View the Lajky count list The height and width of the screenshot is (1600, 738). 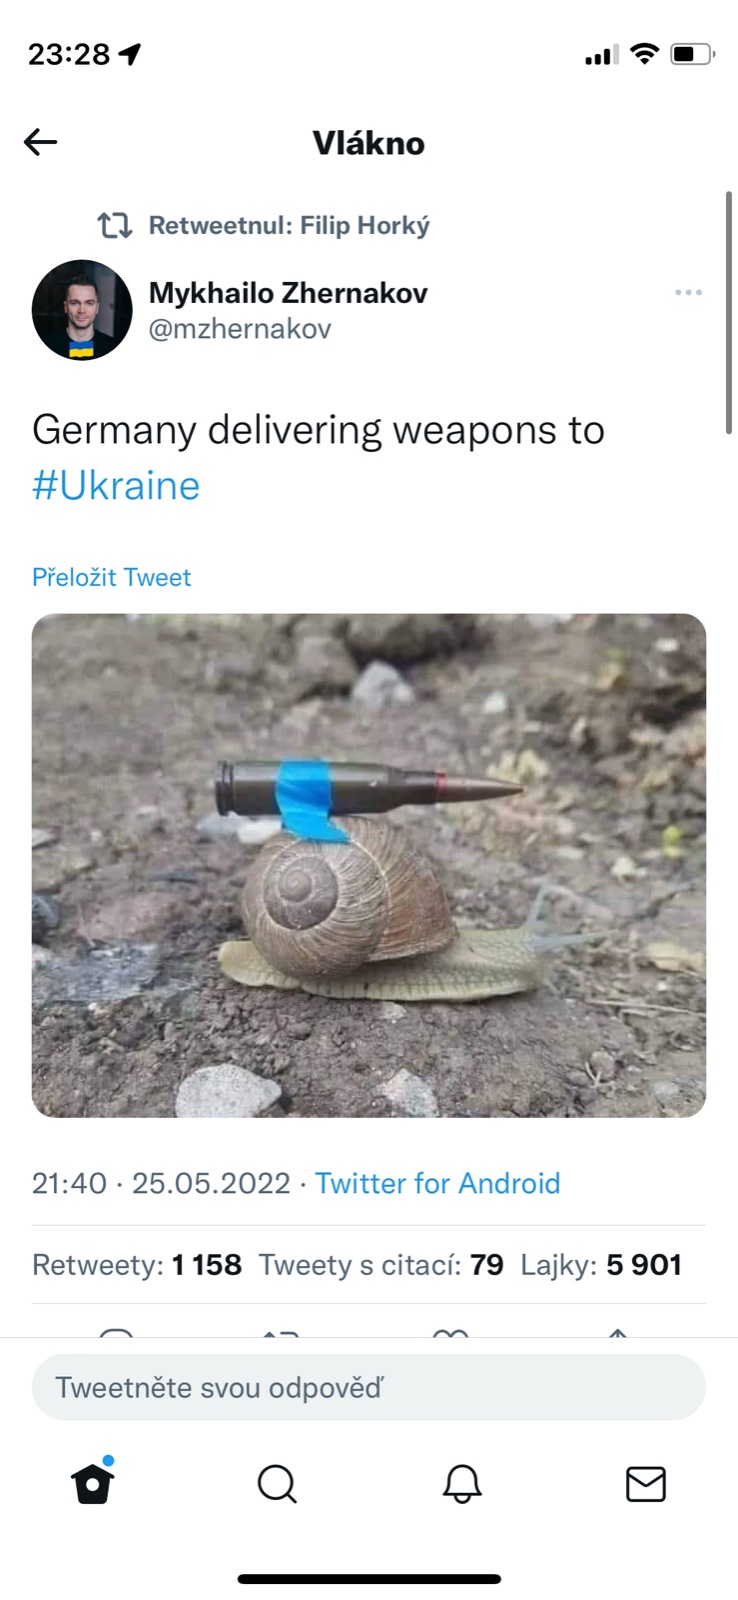pyautogui.click(x=601, y=1265)
